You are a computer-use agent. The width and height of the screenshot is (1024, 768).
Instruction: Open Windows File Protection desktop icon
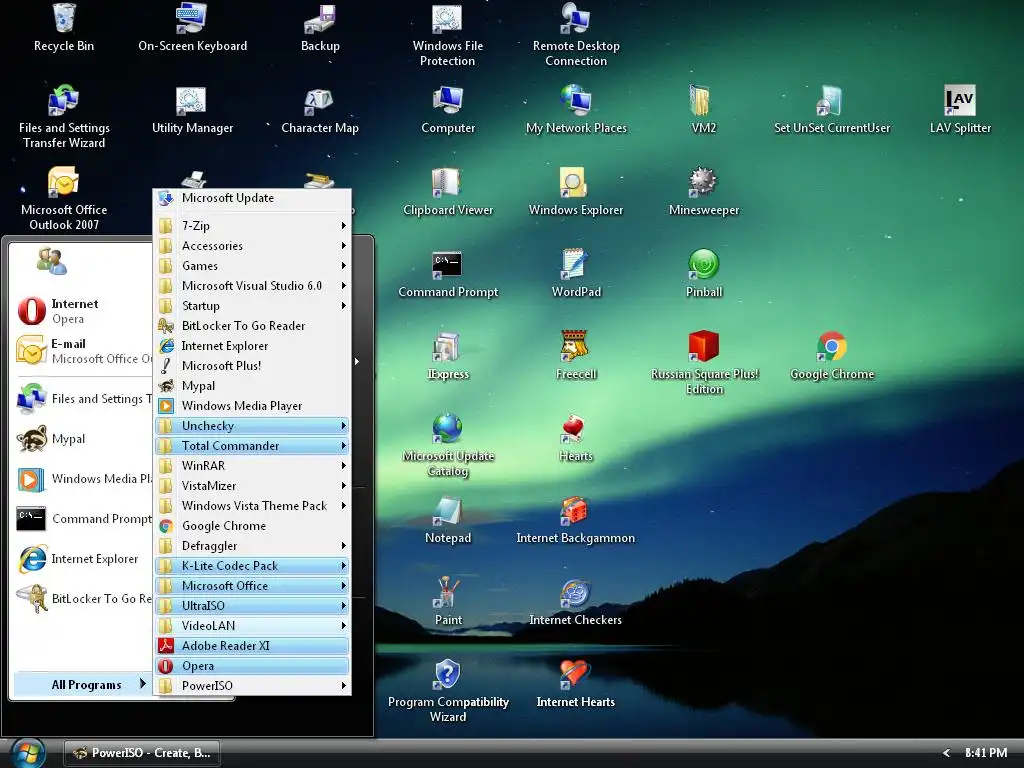(447, 35)
